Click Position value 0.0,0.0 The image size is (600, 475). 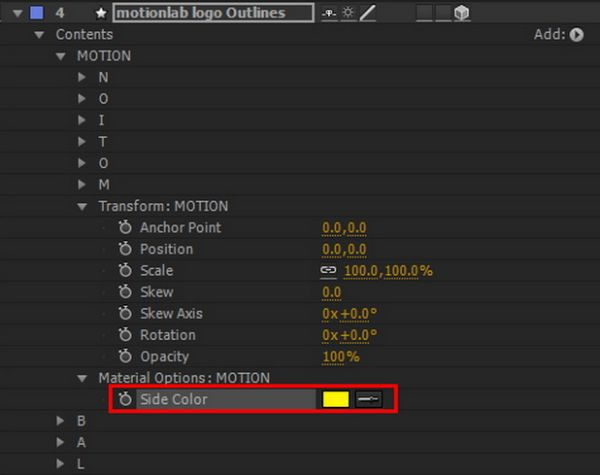tap(344, 249)
